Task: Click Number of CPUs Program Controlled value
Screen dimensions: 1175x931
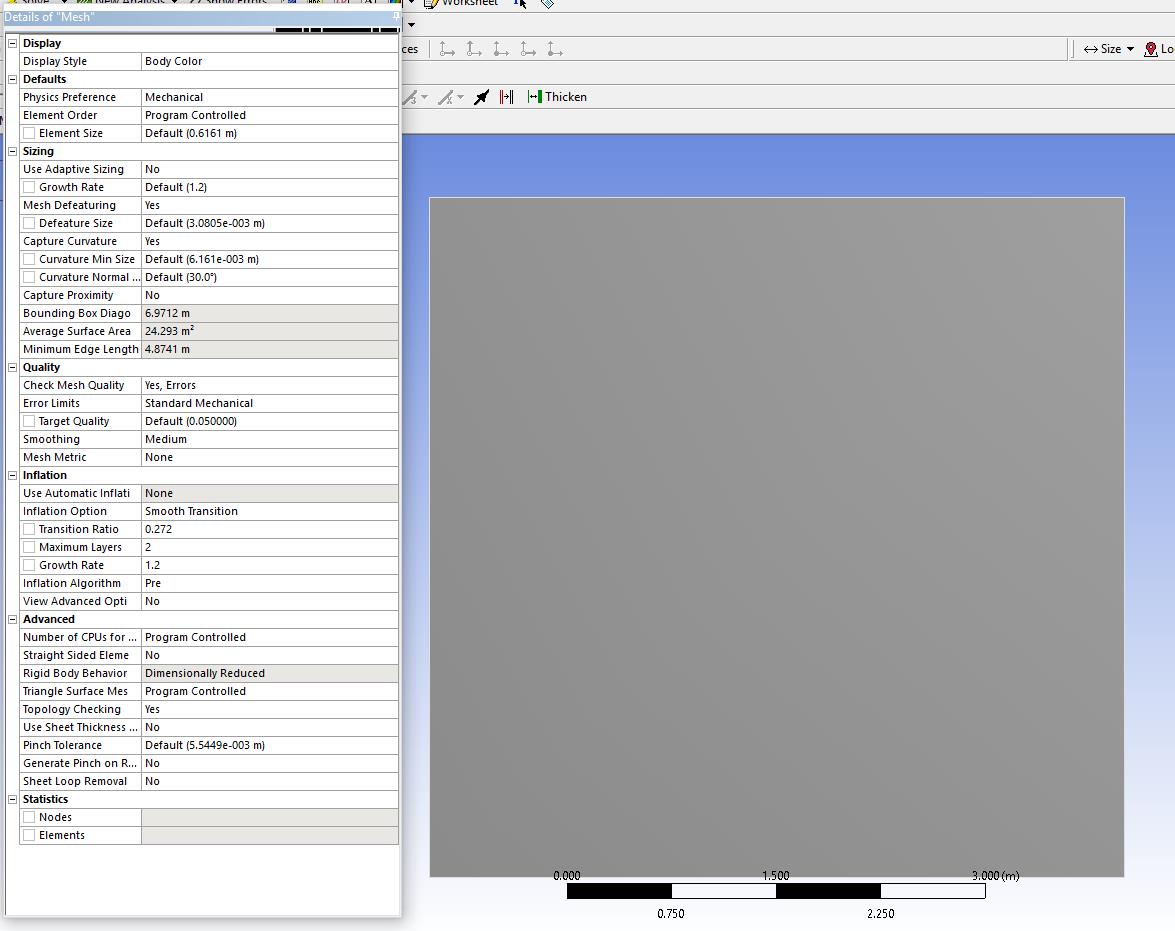Action: 270,637
